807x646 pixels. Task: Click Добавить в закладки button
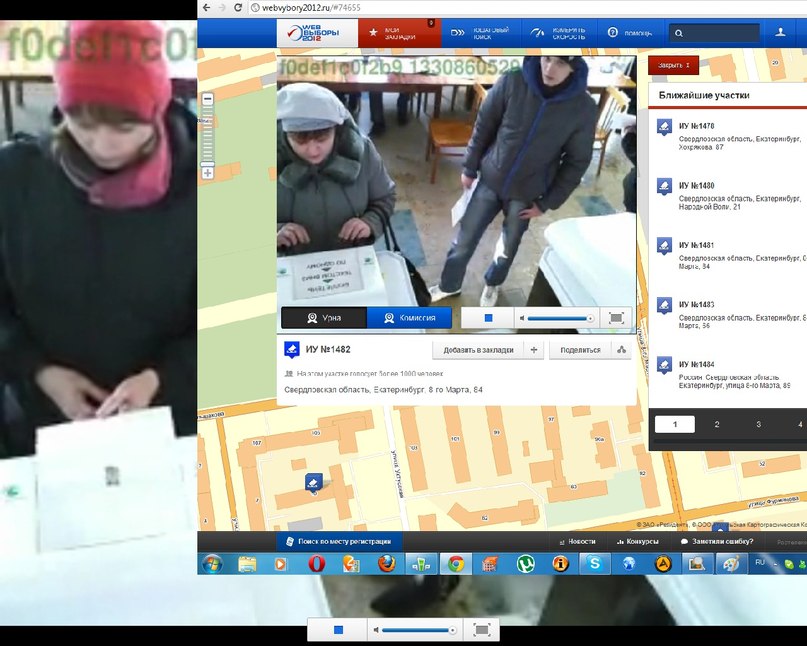[x=478, y=349]
